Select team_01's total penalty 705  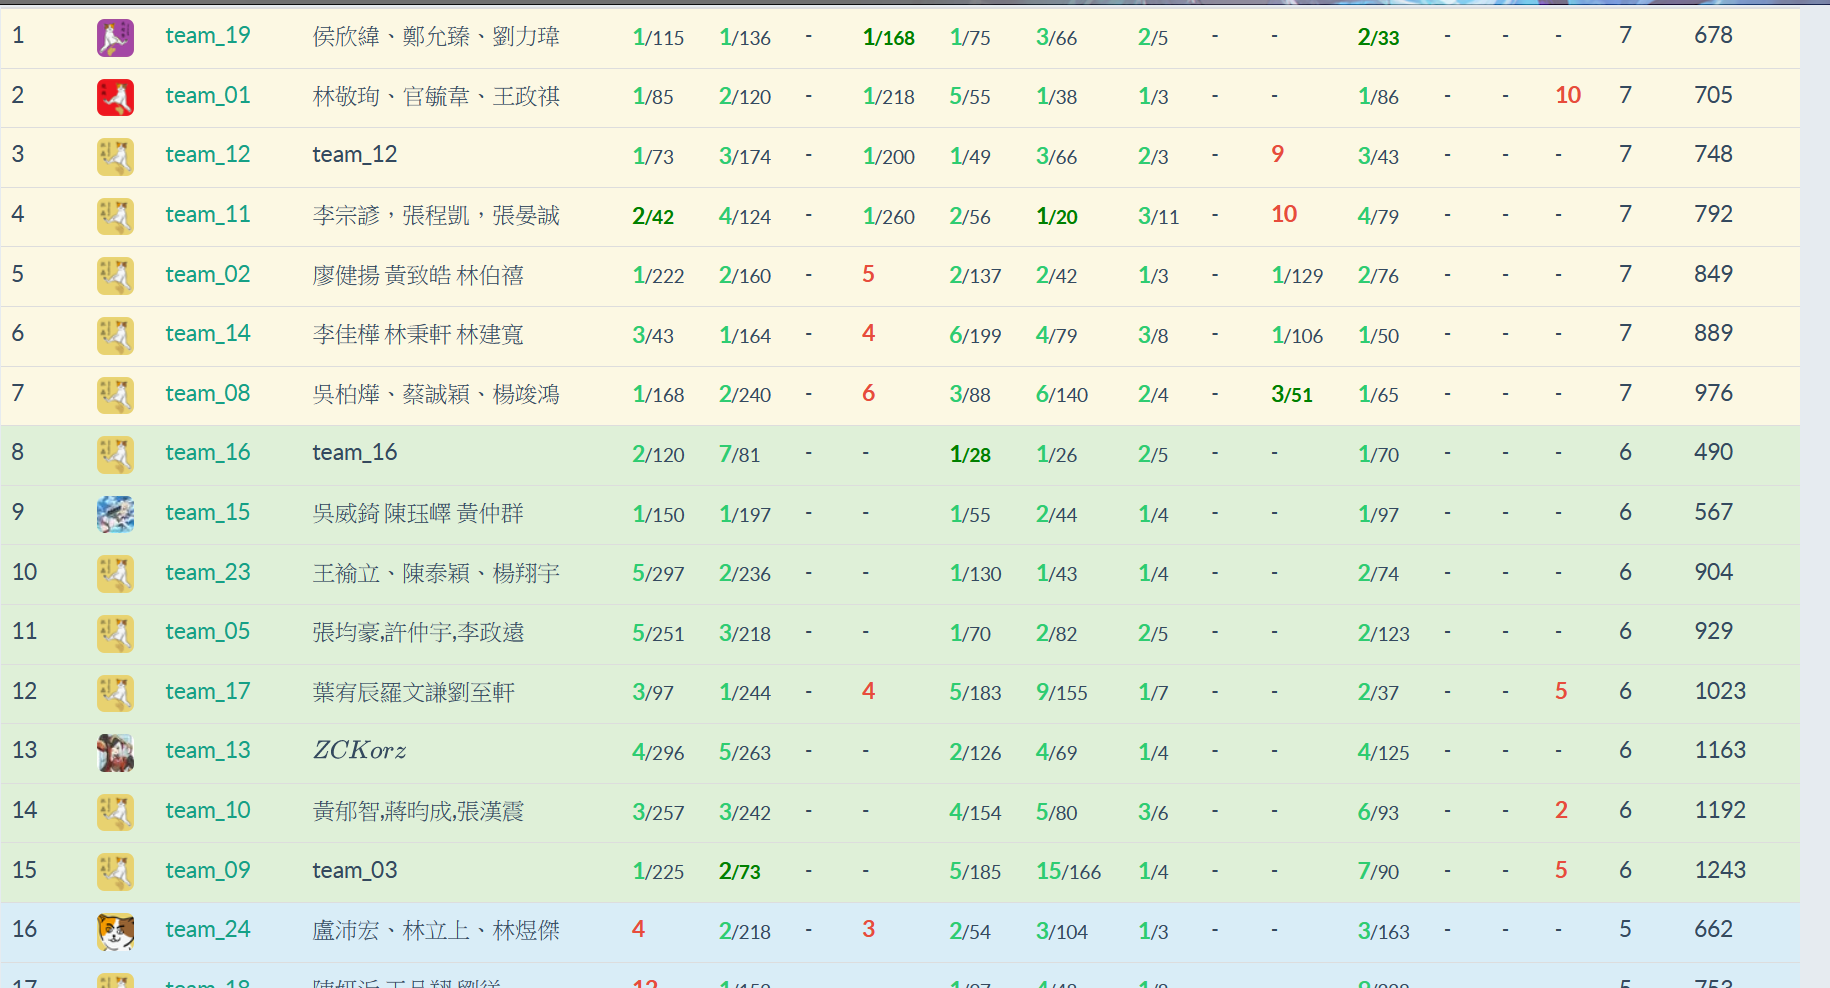click(x=1713, y=96)
